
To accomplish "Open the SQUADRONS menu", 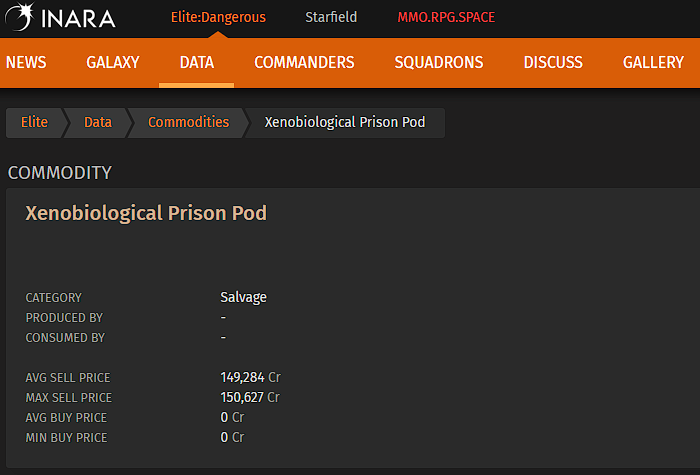I will [439, 62].
